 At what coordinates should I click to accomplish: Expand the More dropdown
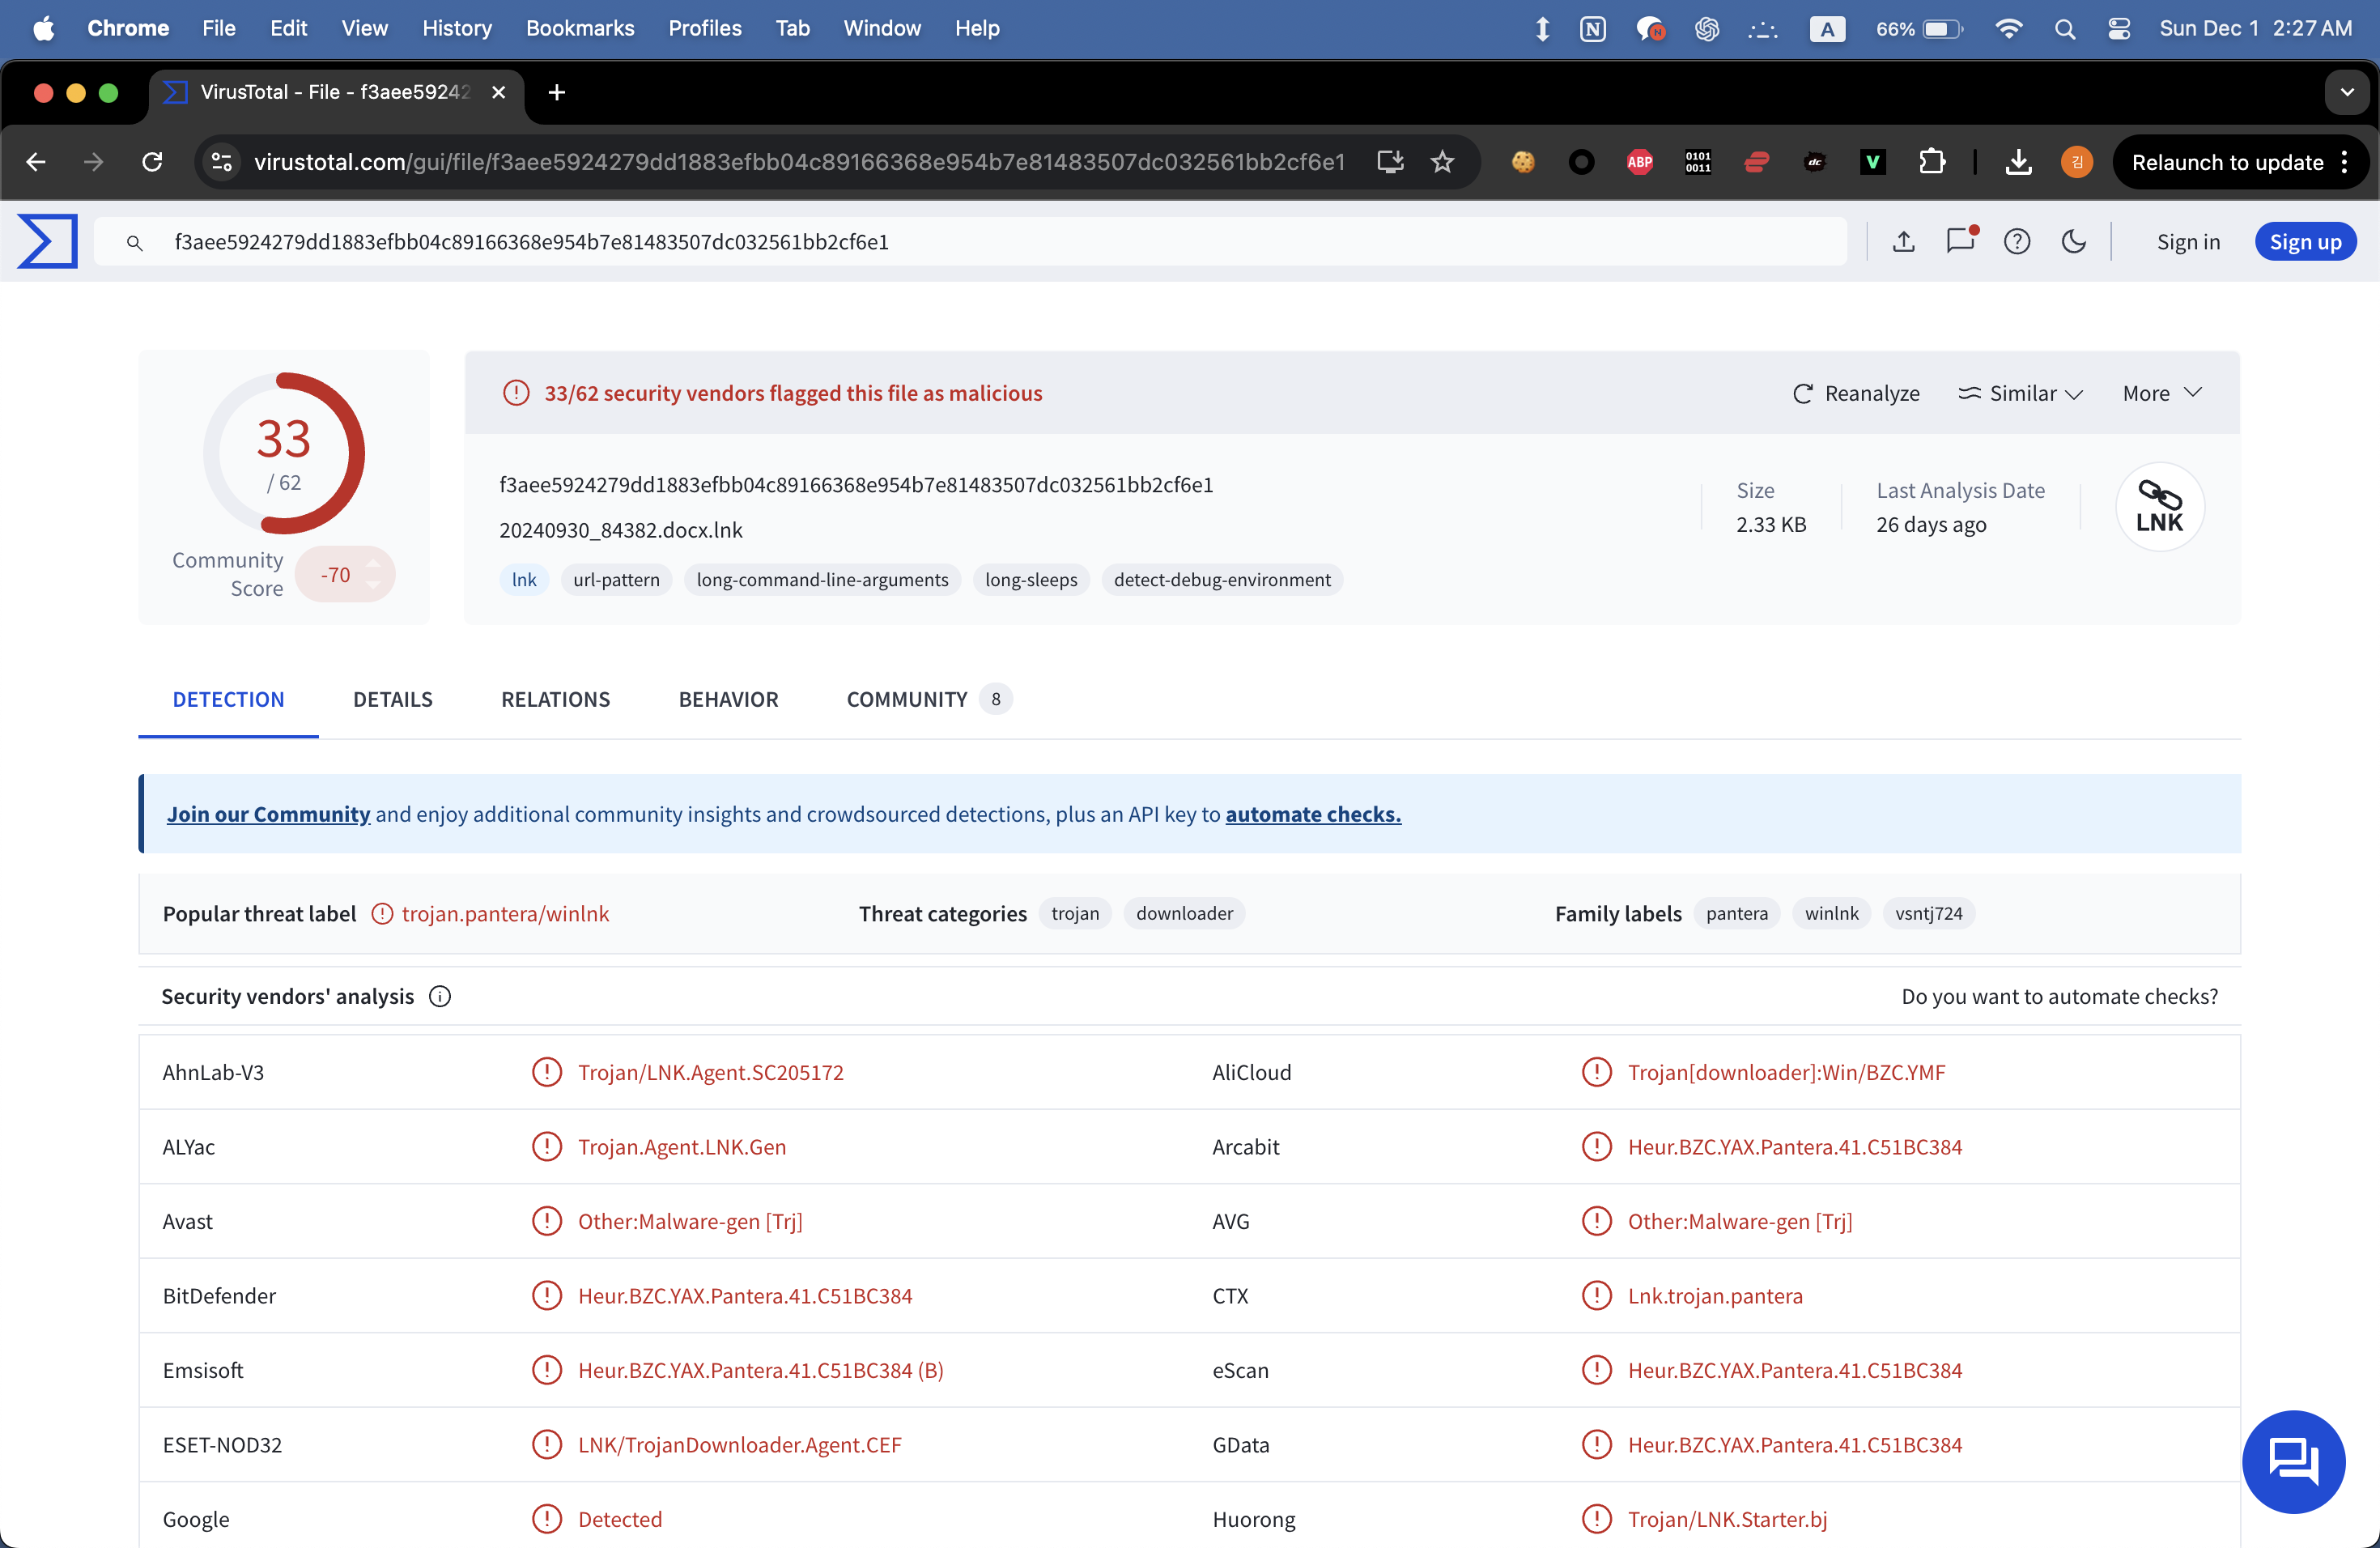[x=2161, y=393]
